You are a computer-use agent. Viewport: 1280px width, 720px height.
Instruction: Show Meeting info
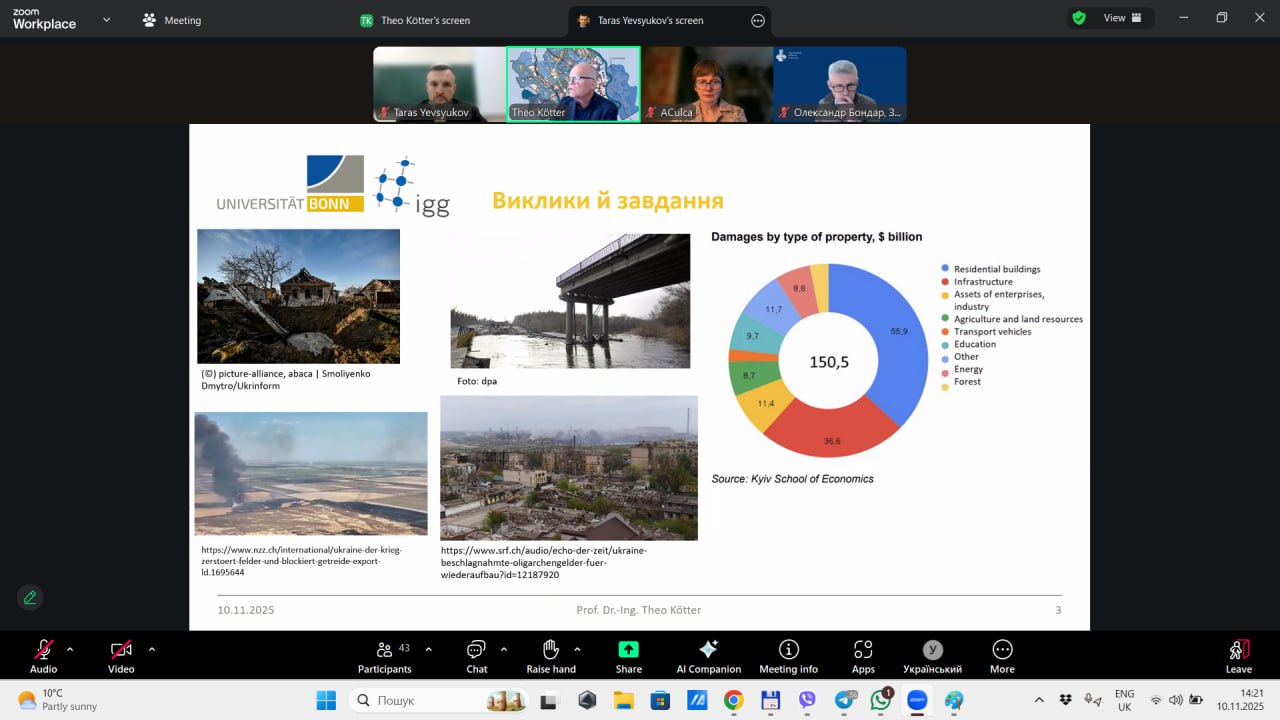pyautogui.click(x=788, y=655)
